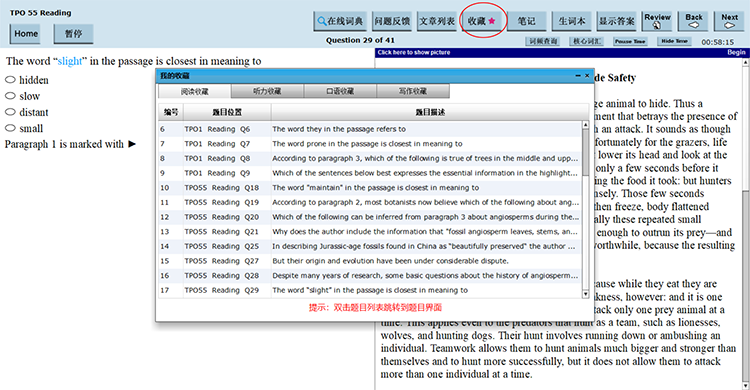Go to previous question with Back arrow
Viewport: 750px width, 390px height.
(694, 21)
